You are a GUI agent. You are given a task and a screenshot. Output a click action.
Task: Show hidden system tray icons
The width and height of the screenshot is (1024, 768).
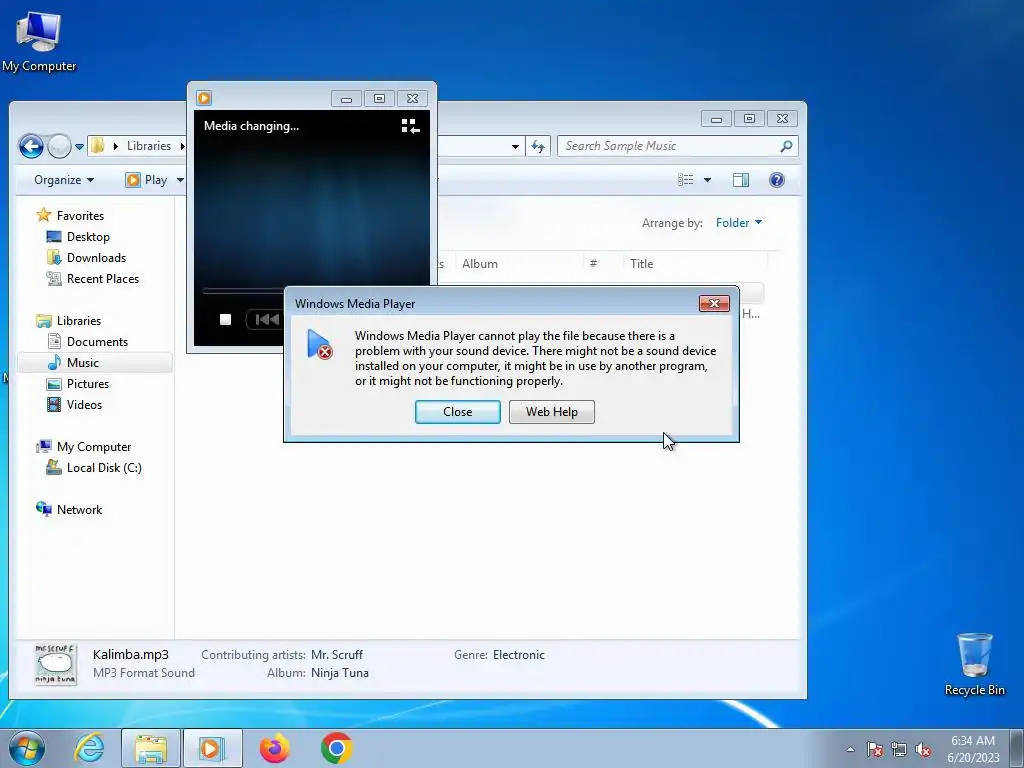pyautogui.click(x=850, y=749)
